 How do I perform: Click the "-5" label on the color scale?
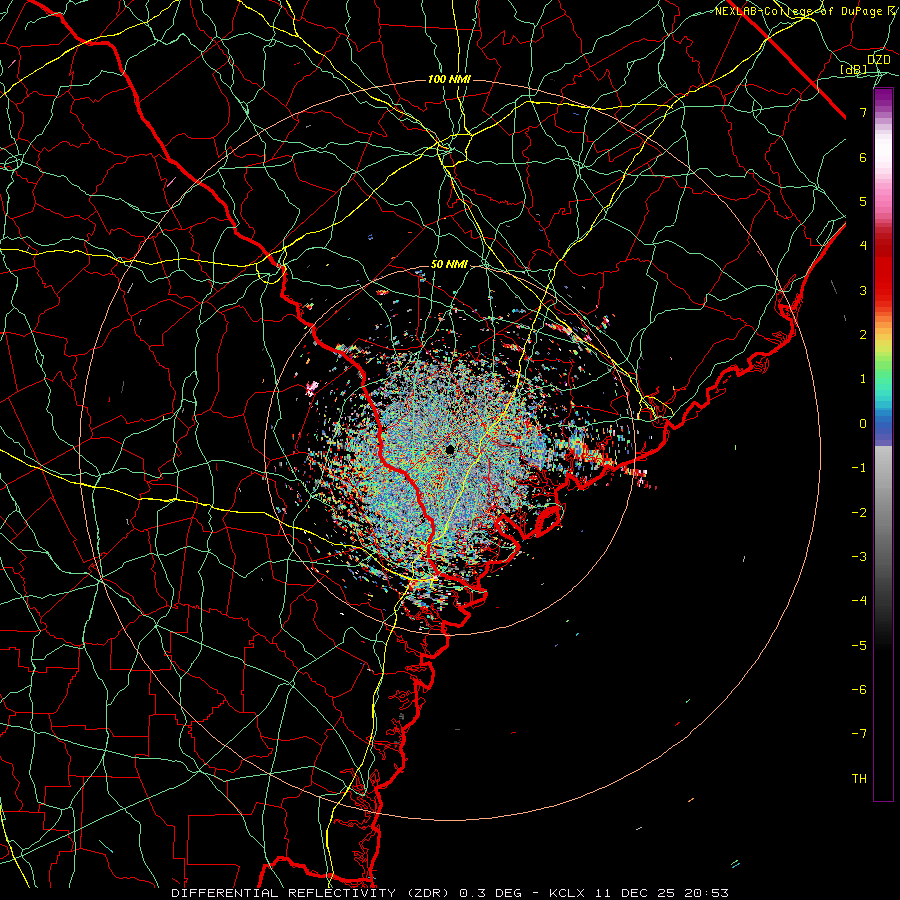click(x=859, y=646)
